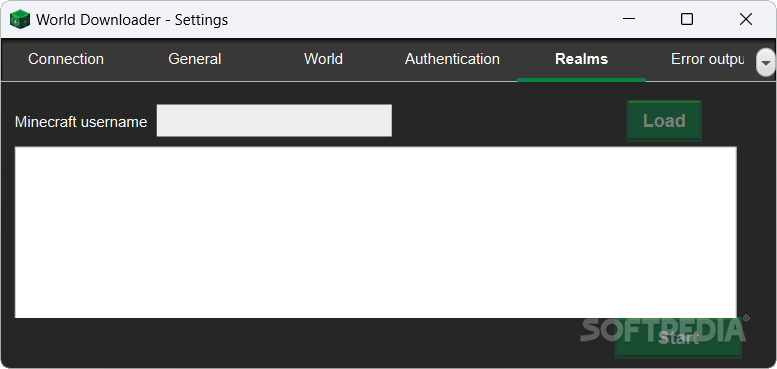Minimize the Settings window
The width and height of the screenshot is (777, 369).
(x=629, y=19)
